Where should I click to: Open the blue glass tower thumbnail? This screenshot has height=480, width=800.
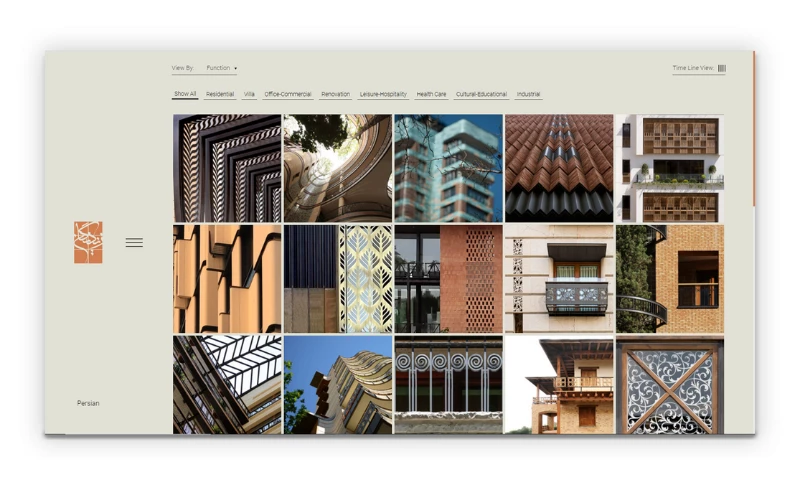448,168
